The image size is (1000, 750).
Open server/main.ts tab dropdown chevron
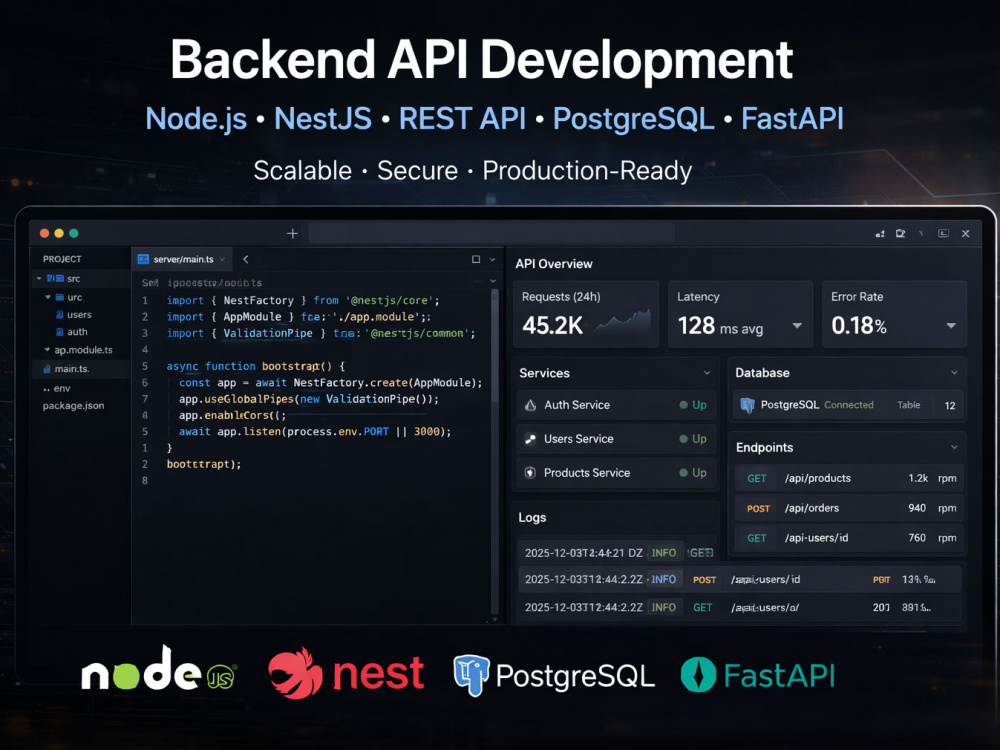click(223, 260)
